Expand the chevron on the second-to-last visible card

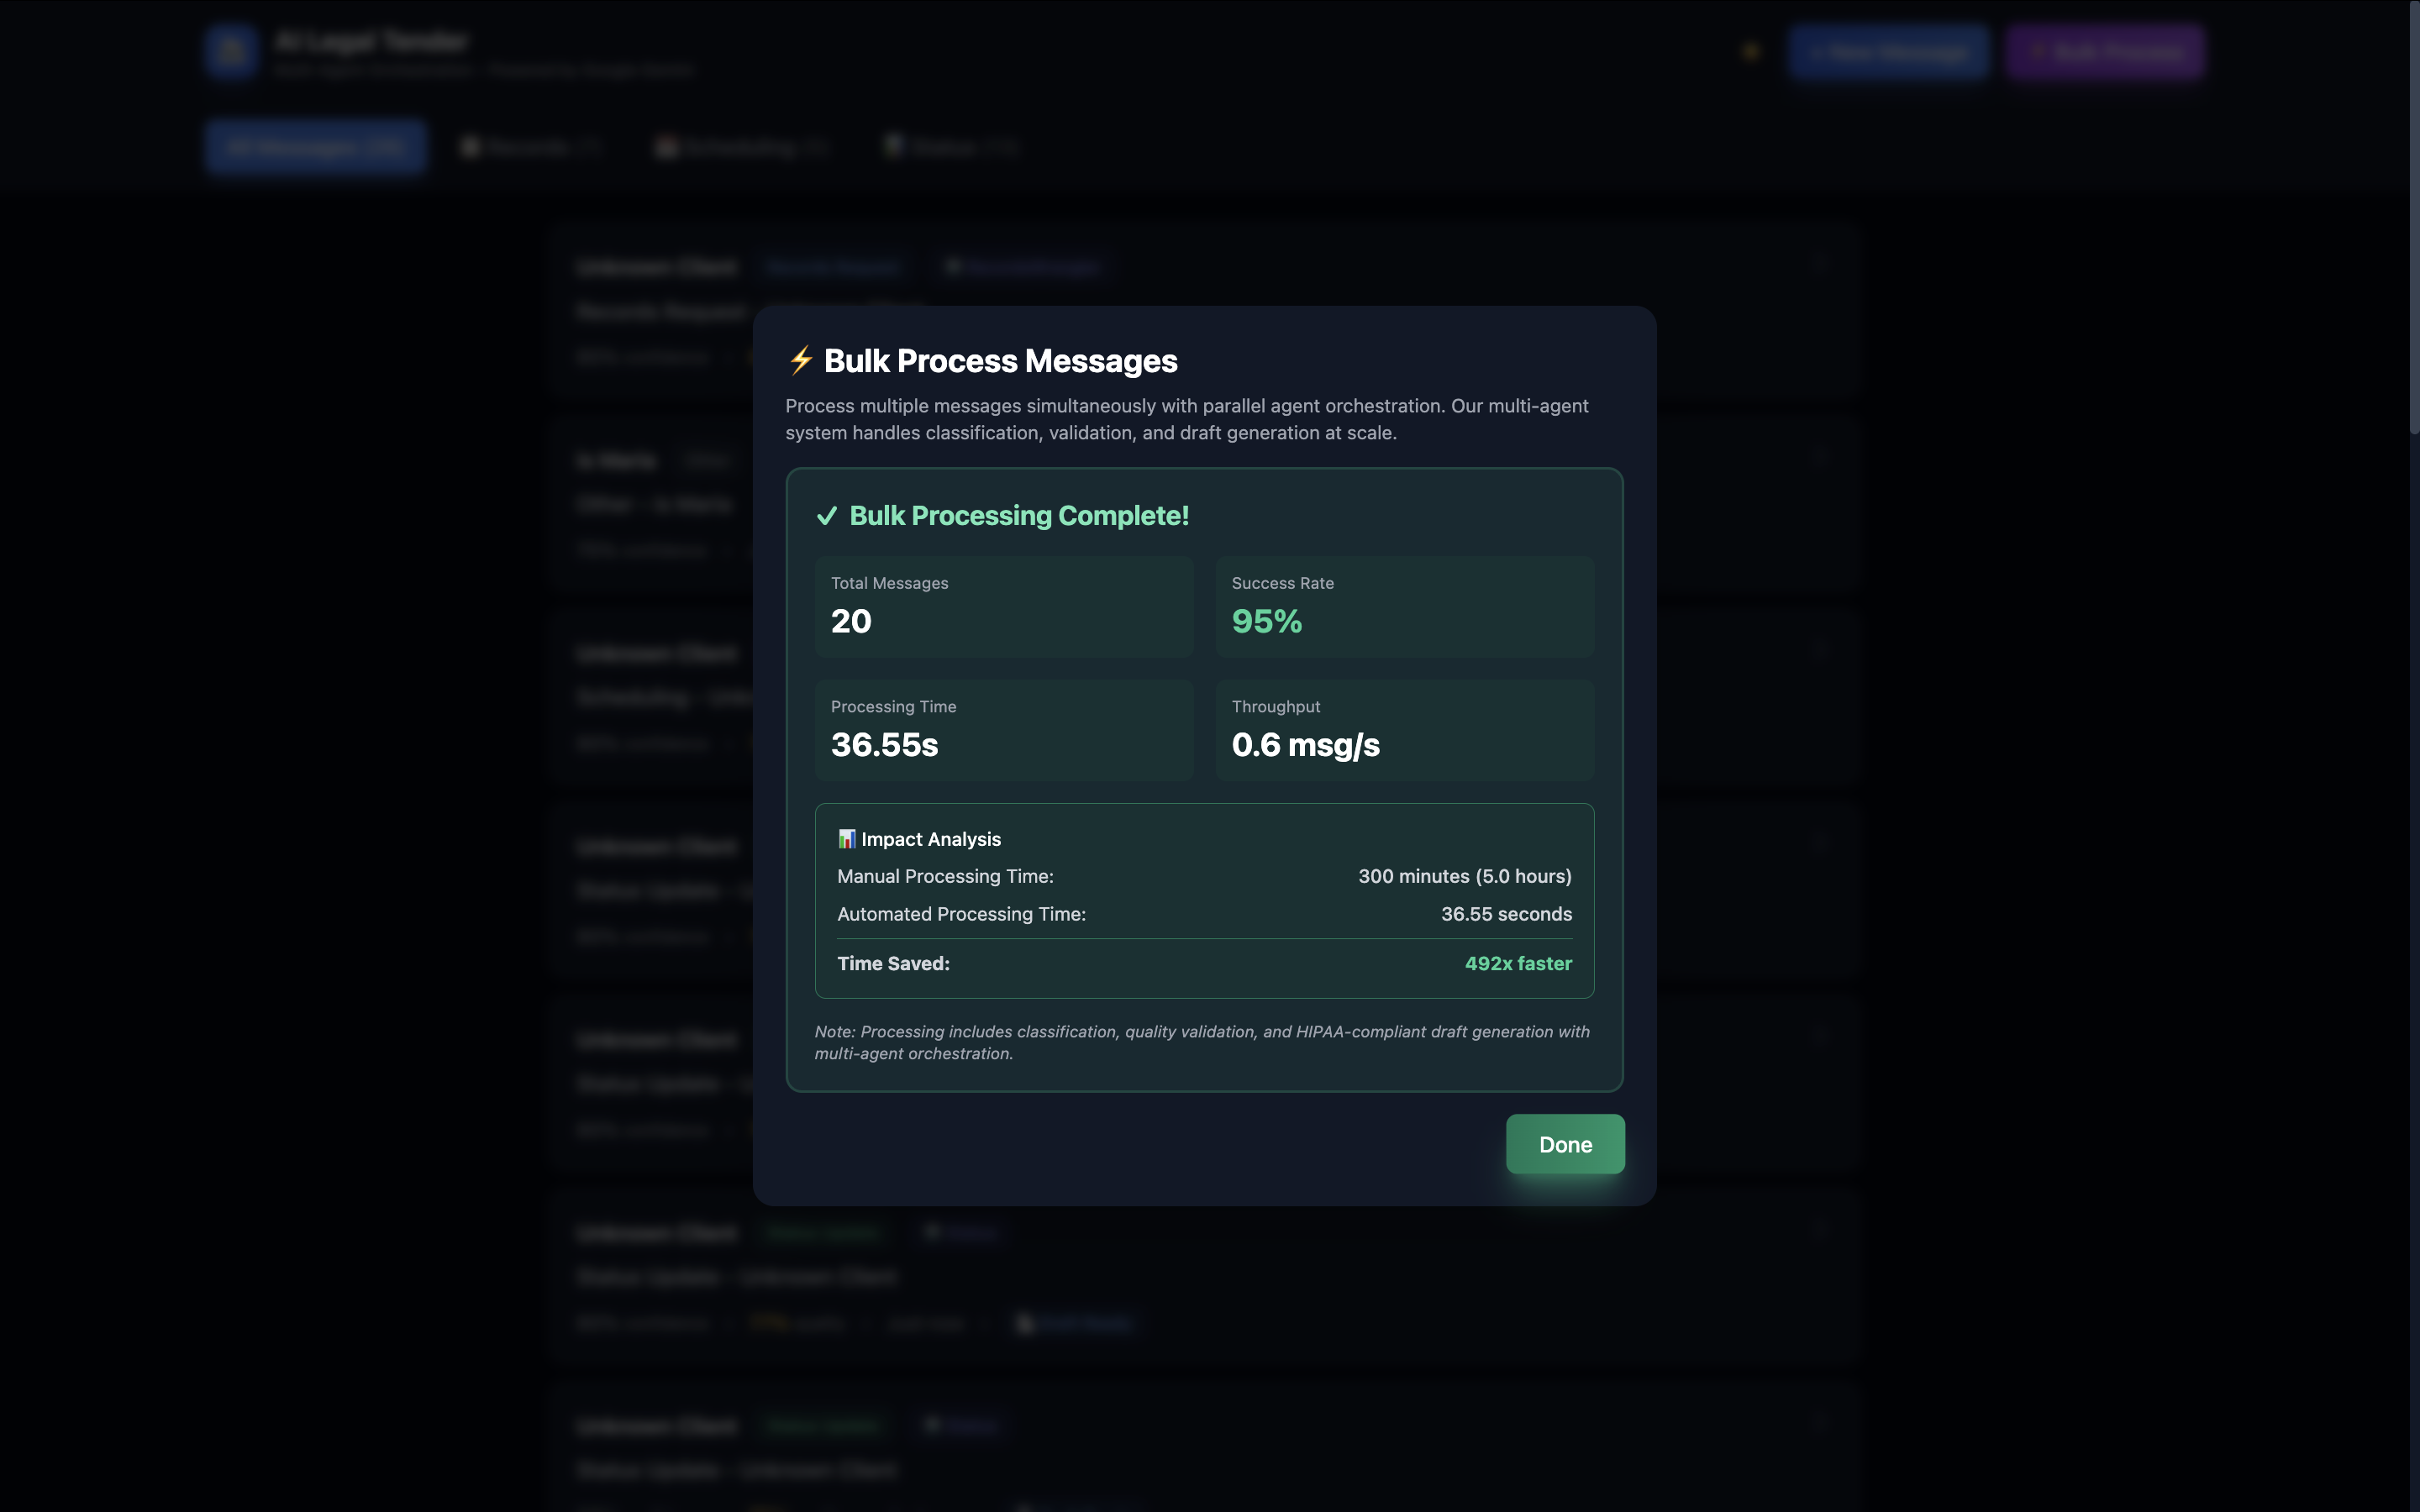[1819, 1229]
